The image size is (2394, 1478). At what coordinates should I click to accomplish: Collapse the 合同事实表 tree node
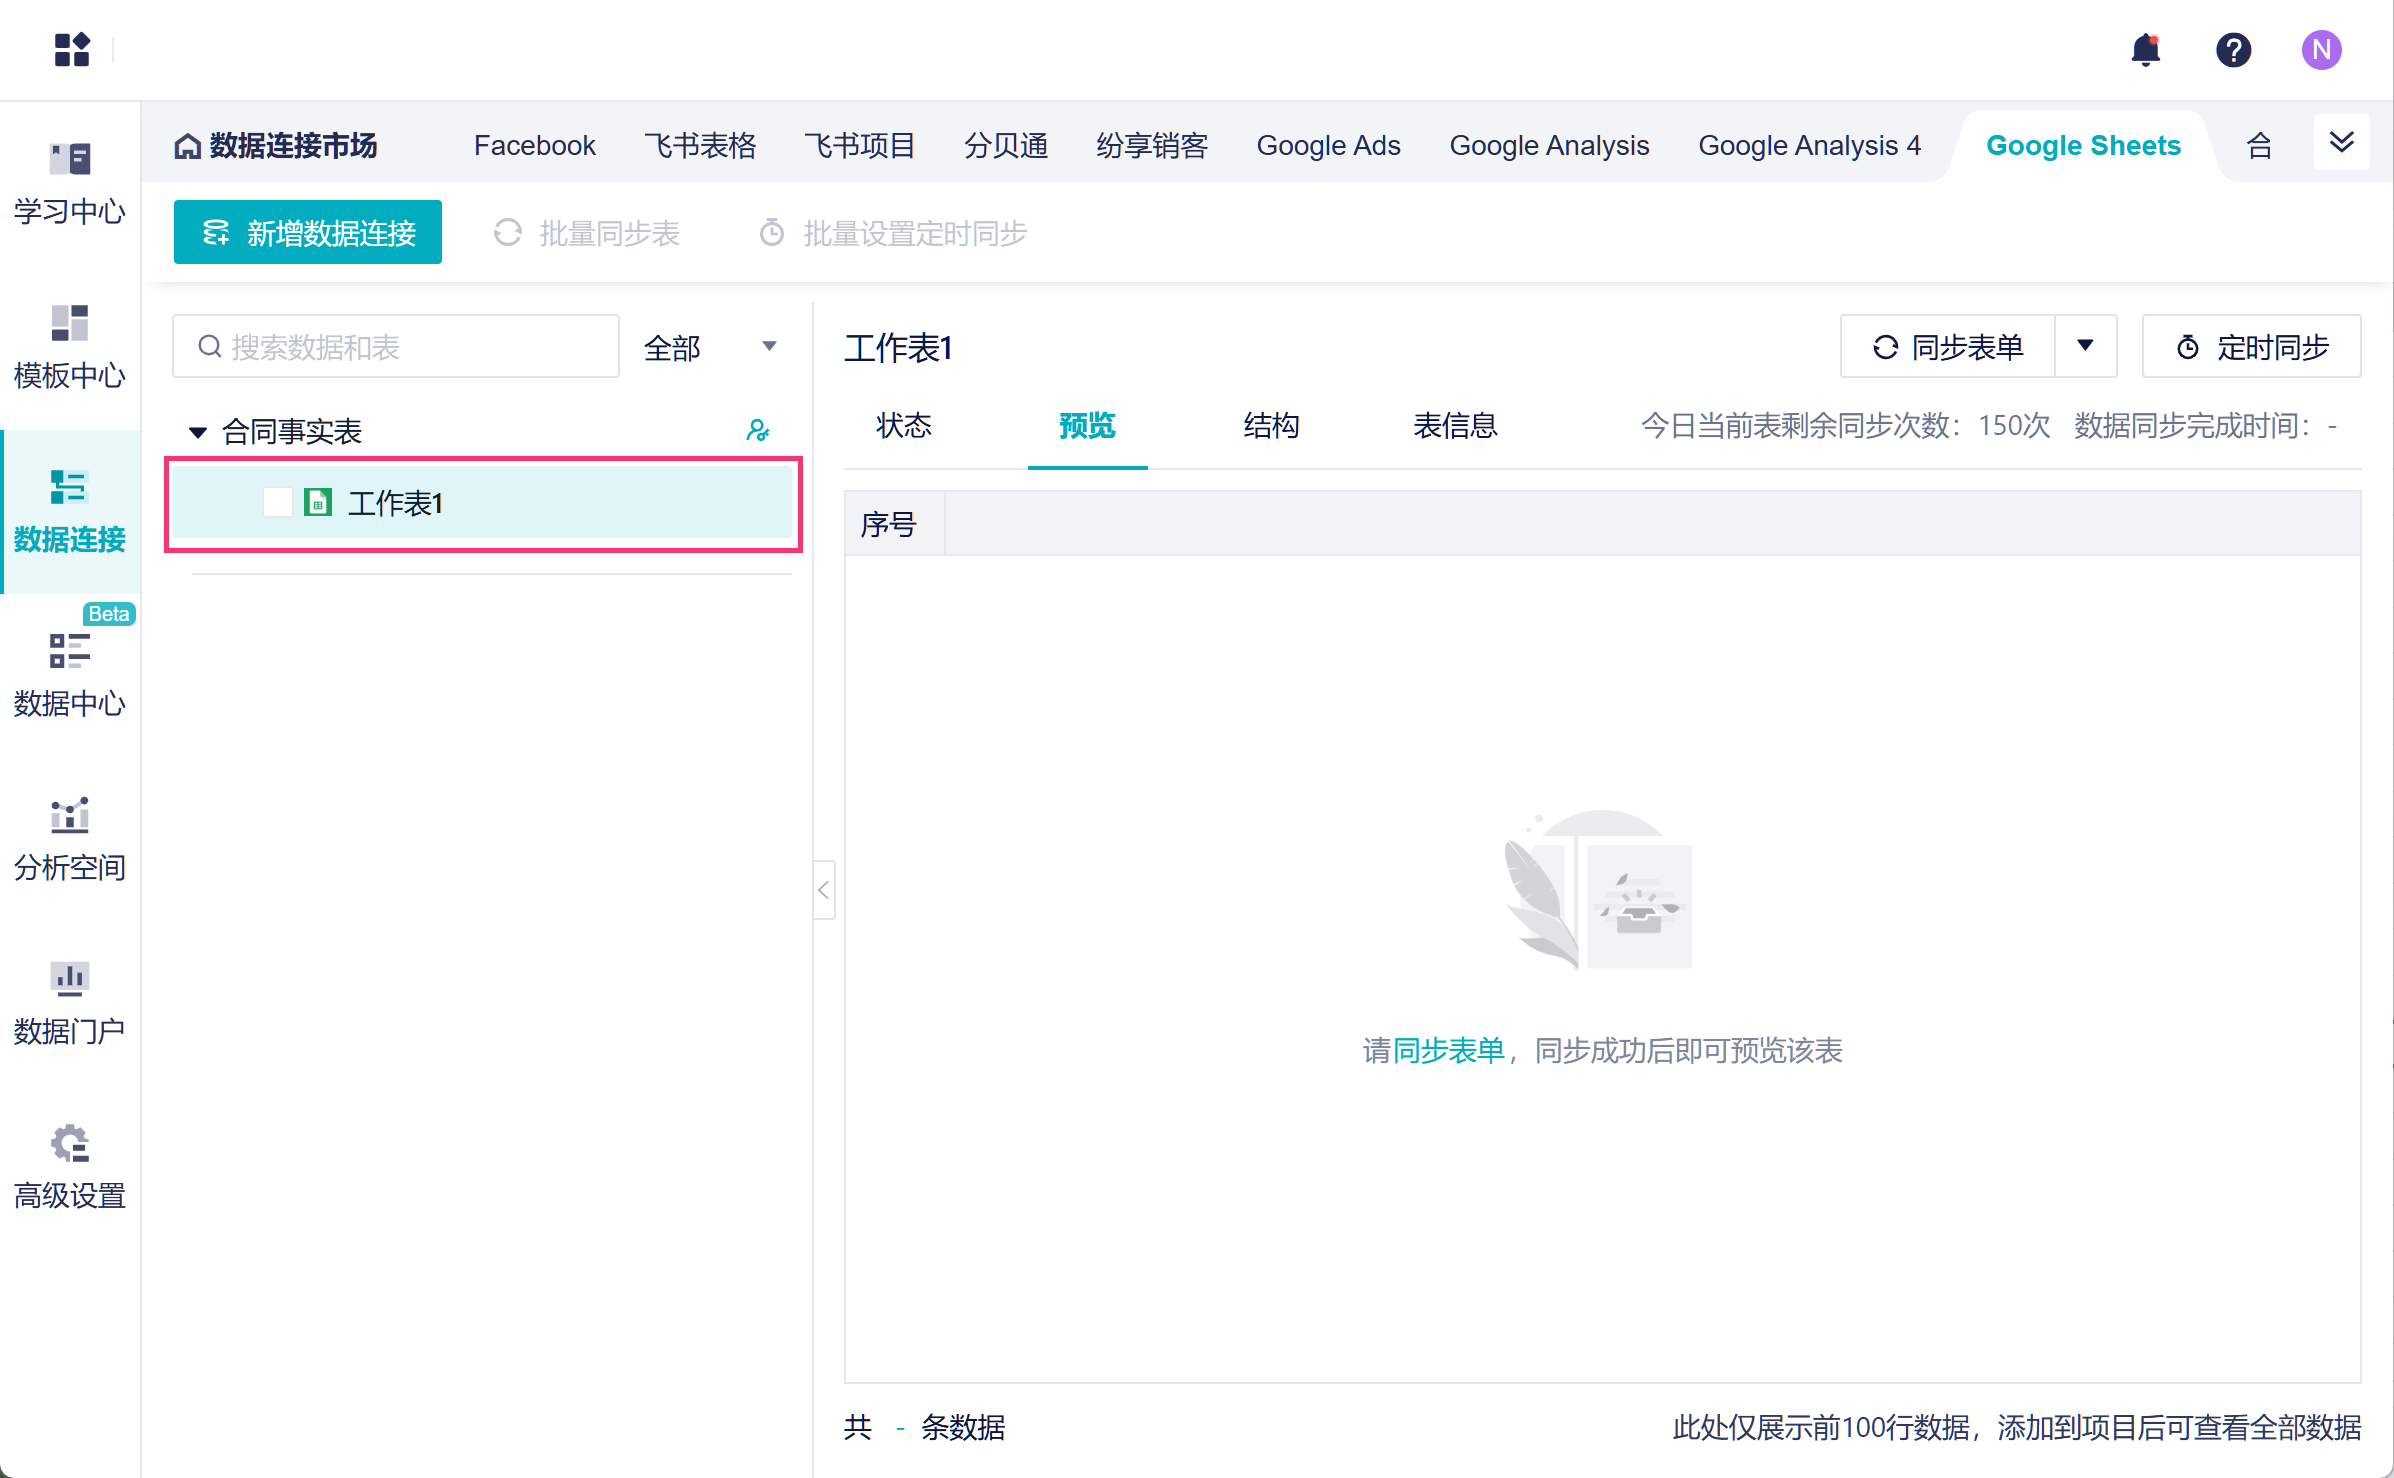[x=198, y=432]
